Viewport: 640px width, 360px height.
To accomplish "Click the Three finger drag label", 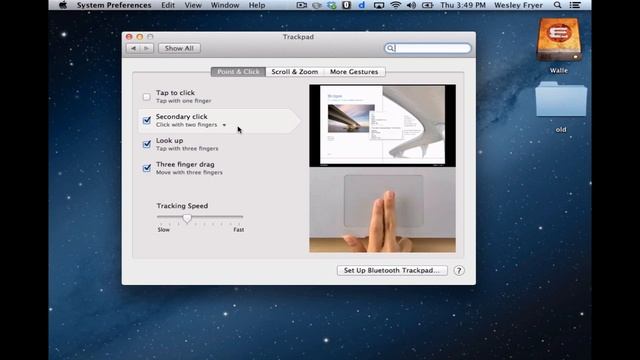I will tap(185, 164).
